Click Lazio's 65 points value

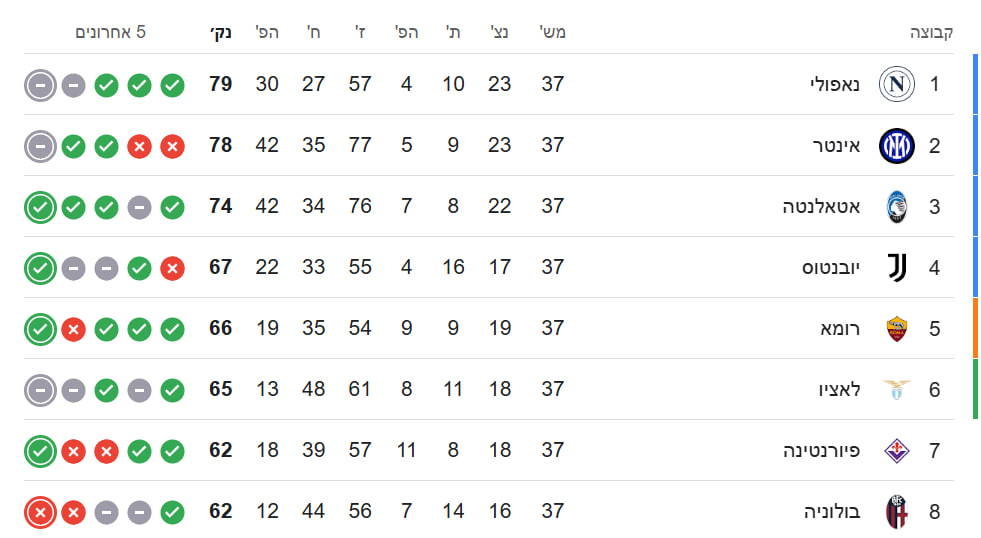(x=221, y=390)
